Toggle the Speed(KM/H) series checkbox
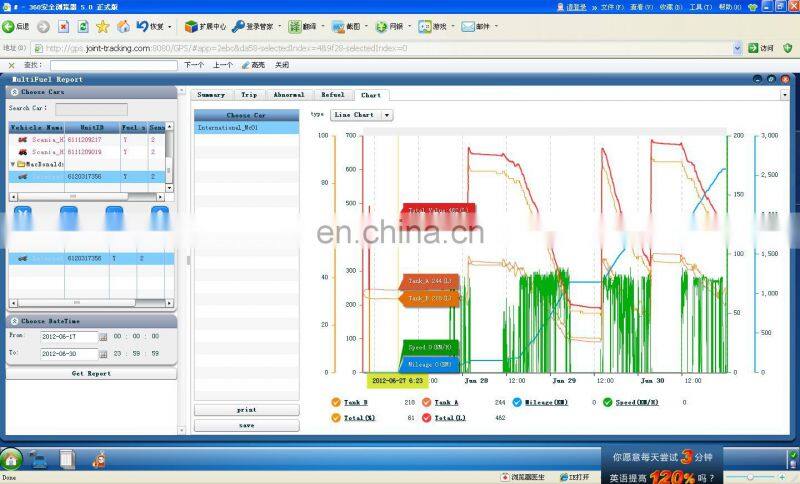The image size is (800, 484). (x=607, y=402)
